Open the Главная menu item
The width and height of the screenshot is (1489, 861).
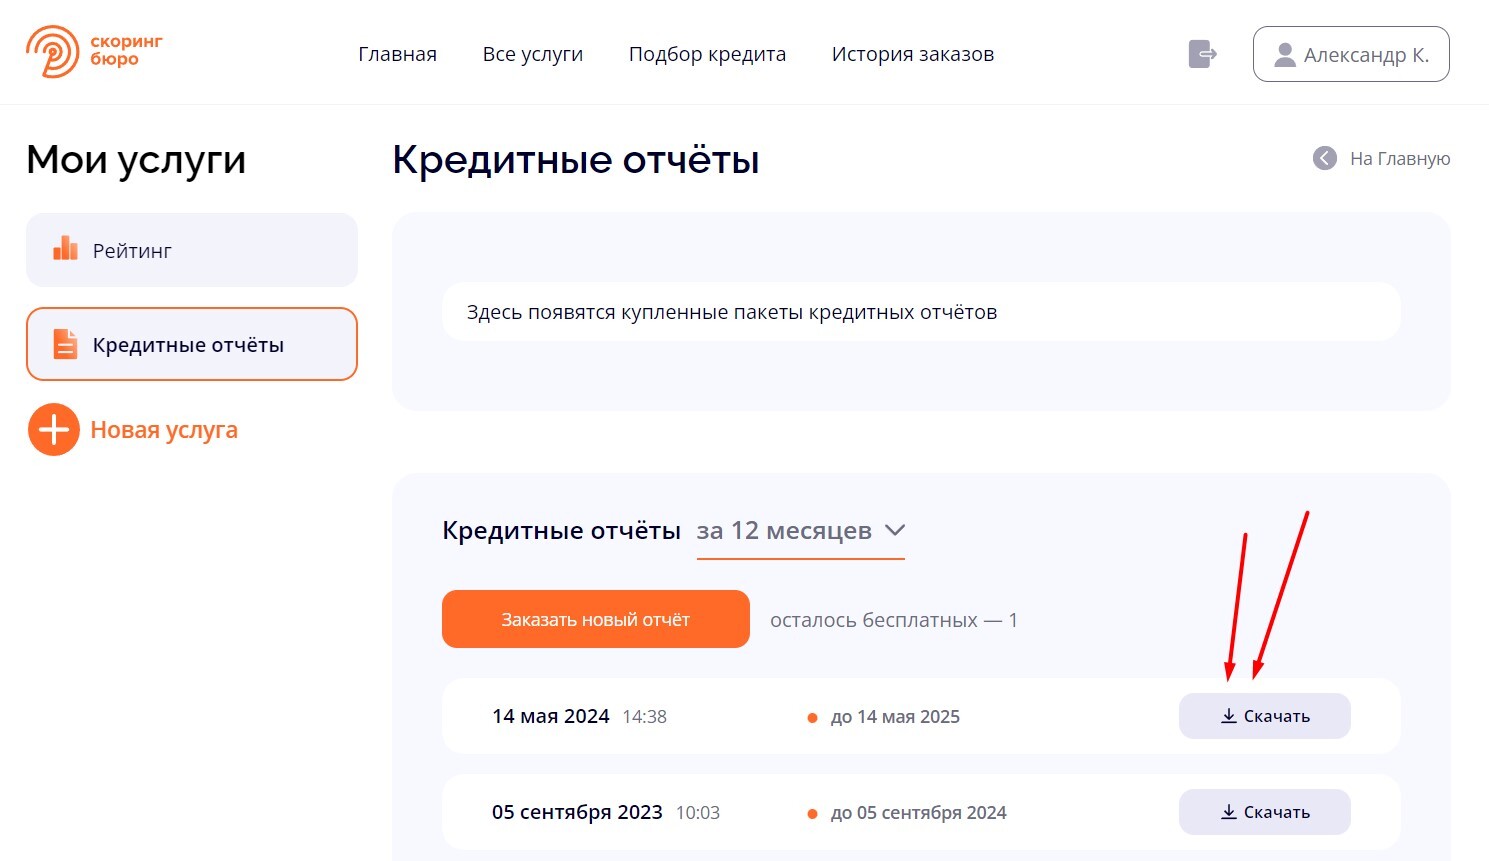[x=397, y=54]
